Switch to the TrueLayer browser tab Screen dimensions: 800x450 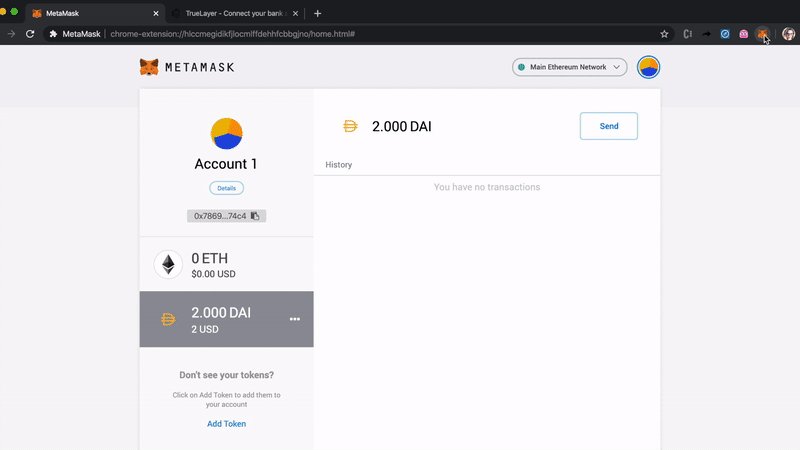tap(234, 13)
